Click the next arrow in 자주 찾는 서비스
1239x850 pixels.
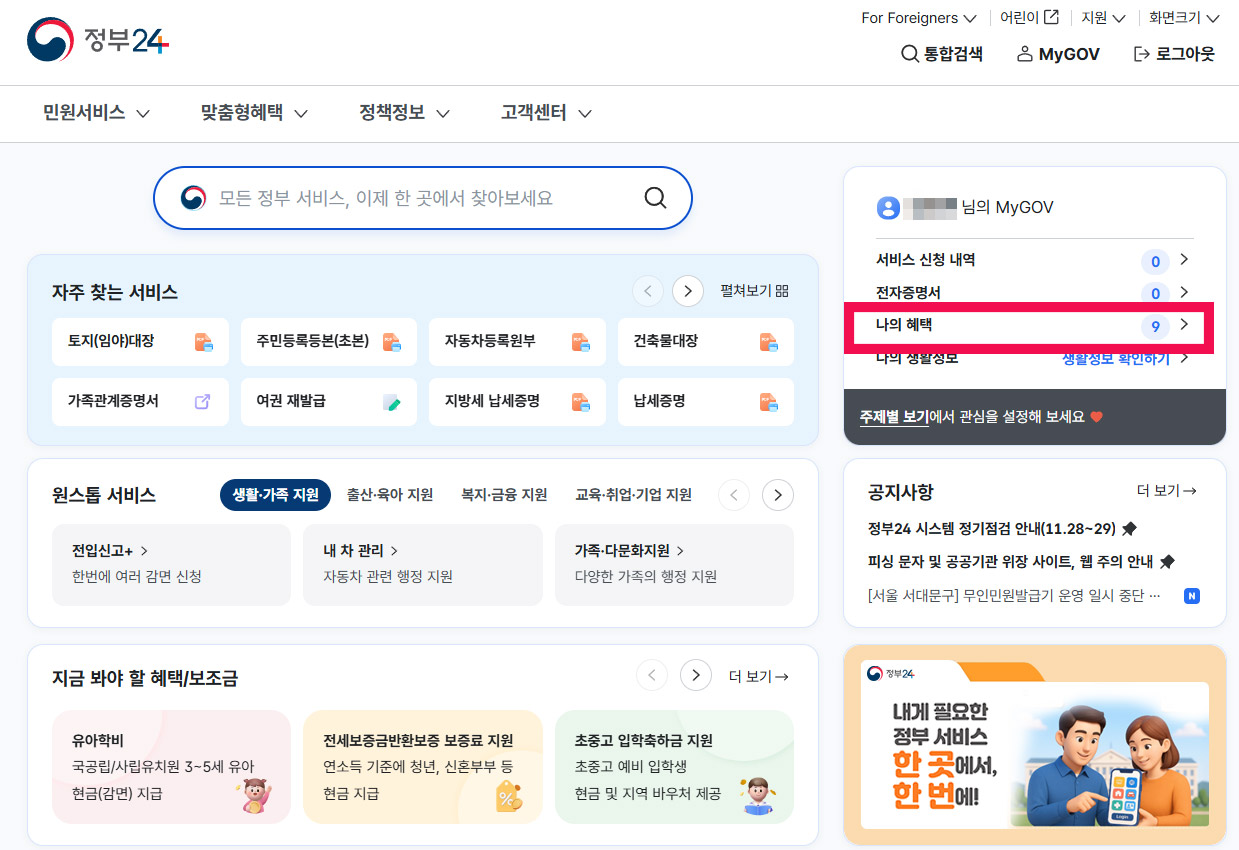coord(687,290)
